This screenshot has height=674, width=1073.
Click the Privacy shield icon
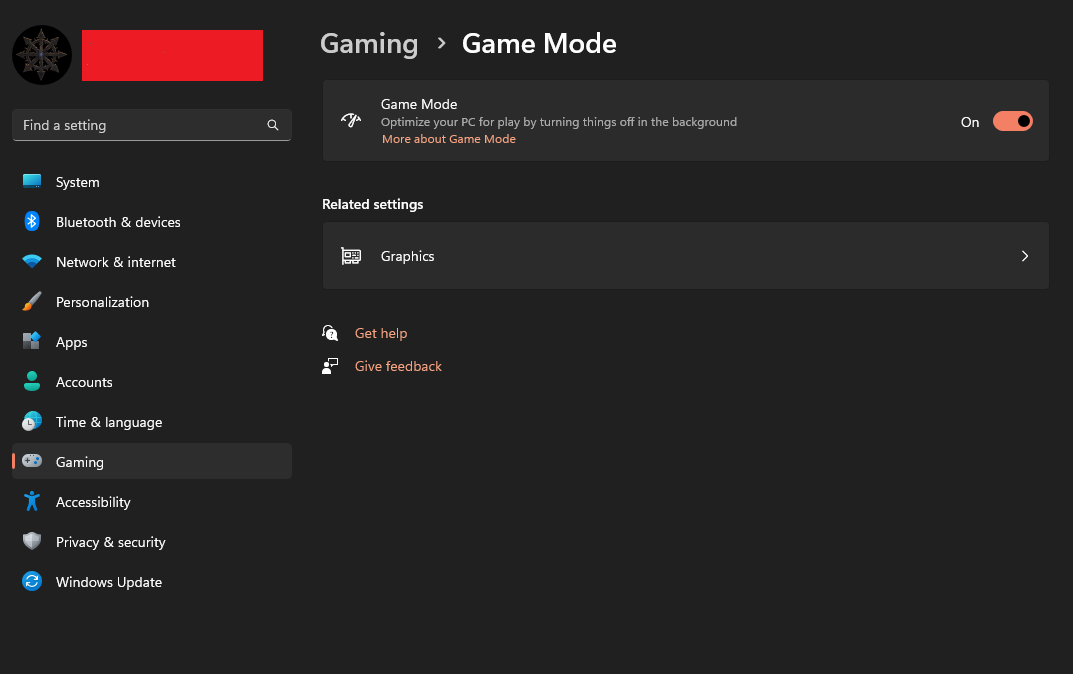pyautogui.click(x=31, y=541)
